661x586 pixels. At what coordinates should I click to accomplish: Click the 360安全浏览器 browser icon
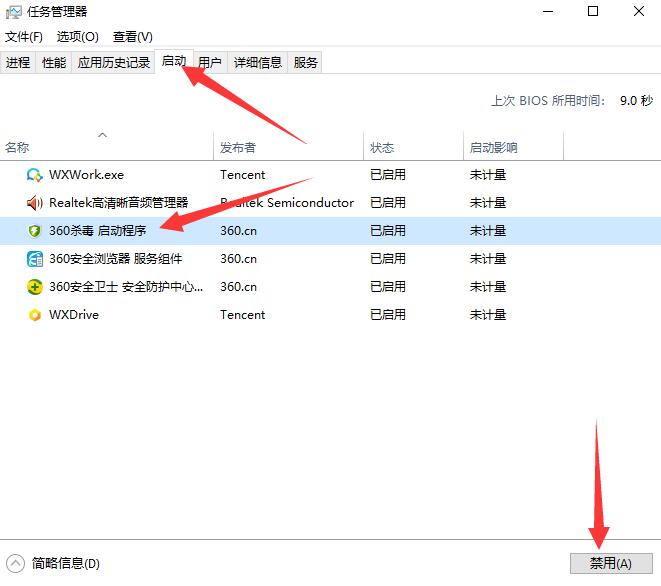pyautogui.click(x=34, y=259)
